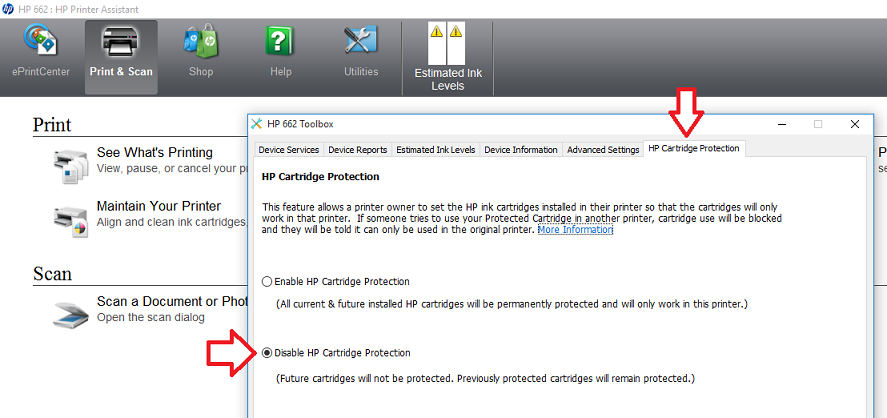Click 'HP 662 Toolbox' window title text
887x418 pixels.
point(300,124)
